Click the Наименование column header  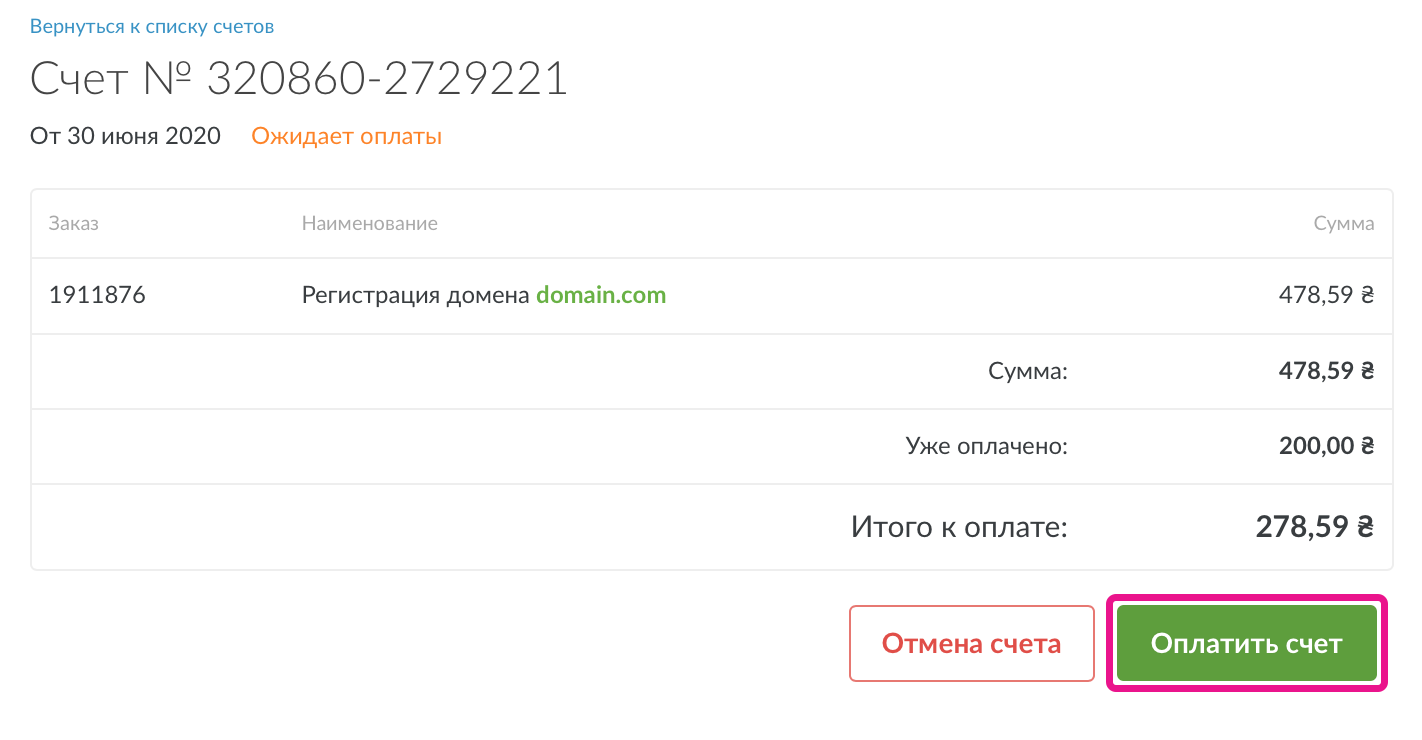[x=370, y=223]
